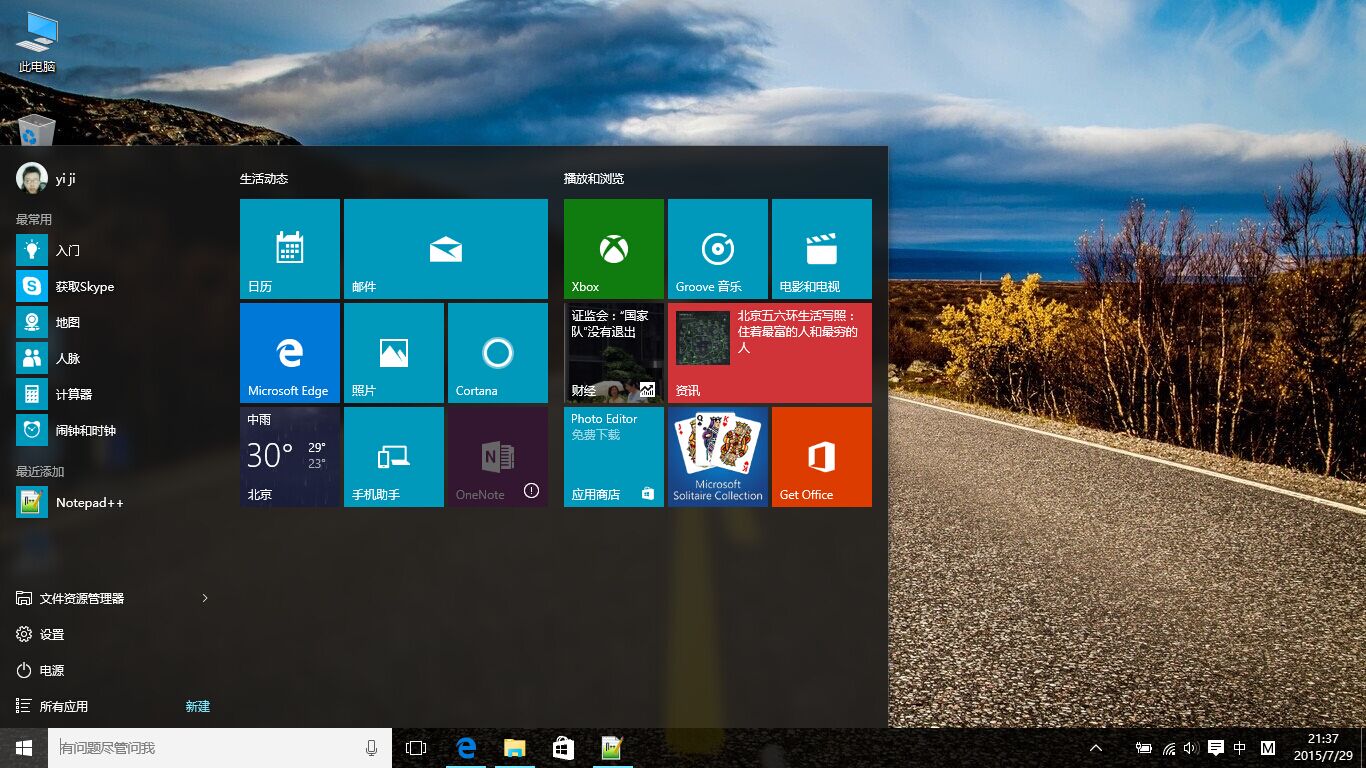
Task: Open the 照片 photos tile
Action: tap(394, 353)
